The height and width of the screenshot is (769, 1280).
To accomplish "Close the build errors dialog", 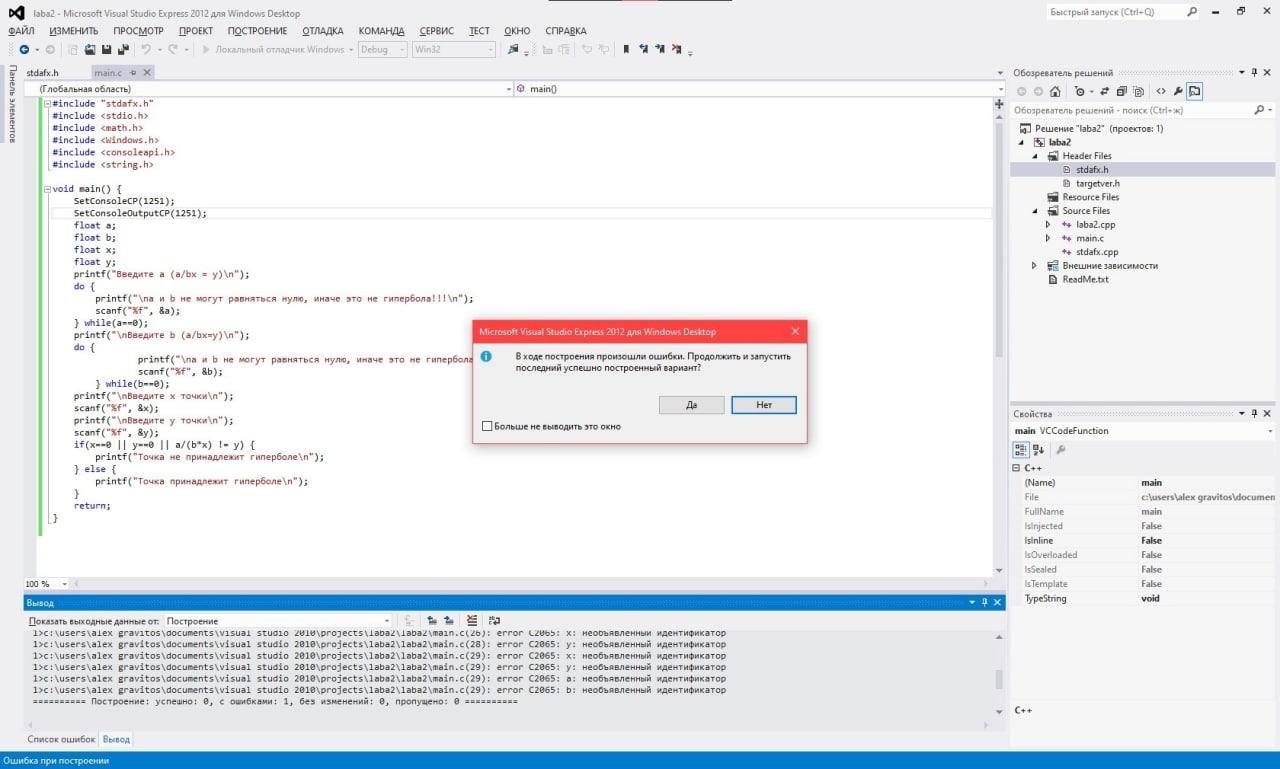I will [x=795, y=331].
